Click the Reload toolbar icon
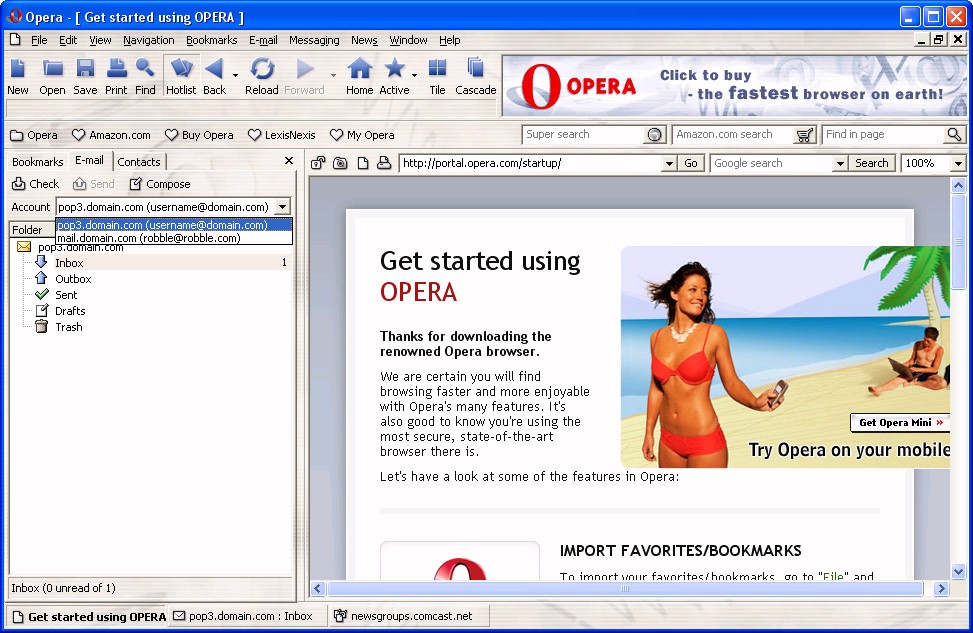Image resolution: width=973 pixels, height=633 pixels. tap(262, 69)
